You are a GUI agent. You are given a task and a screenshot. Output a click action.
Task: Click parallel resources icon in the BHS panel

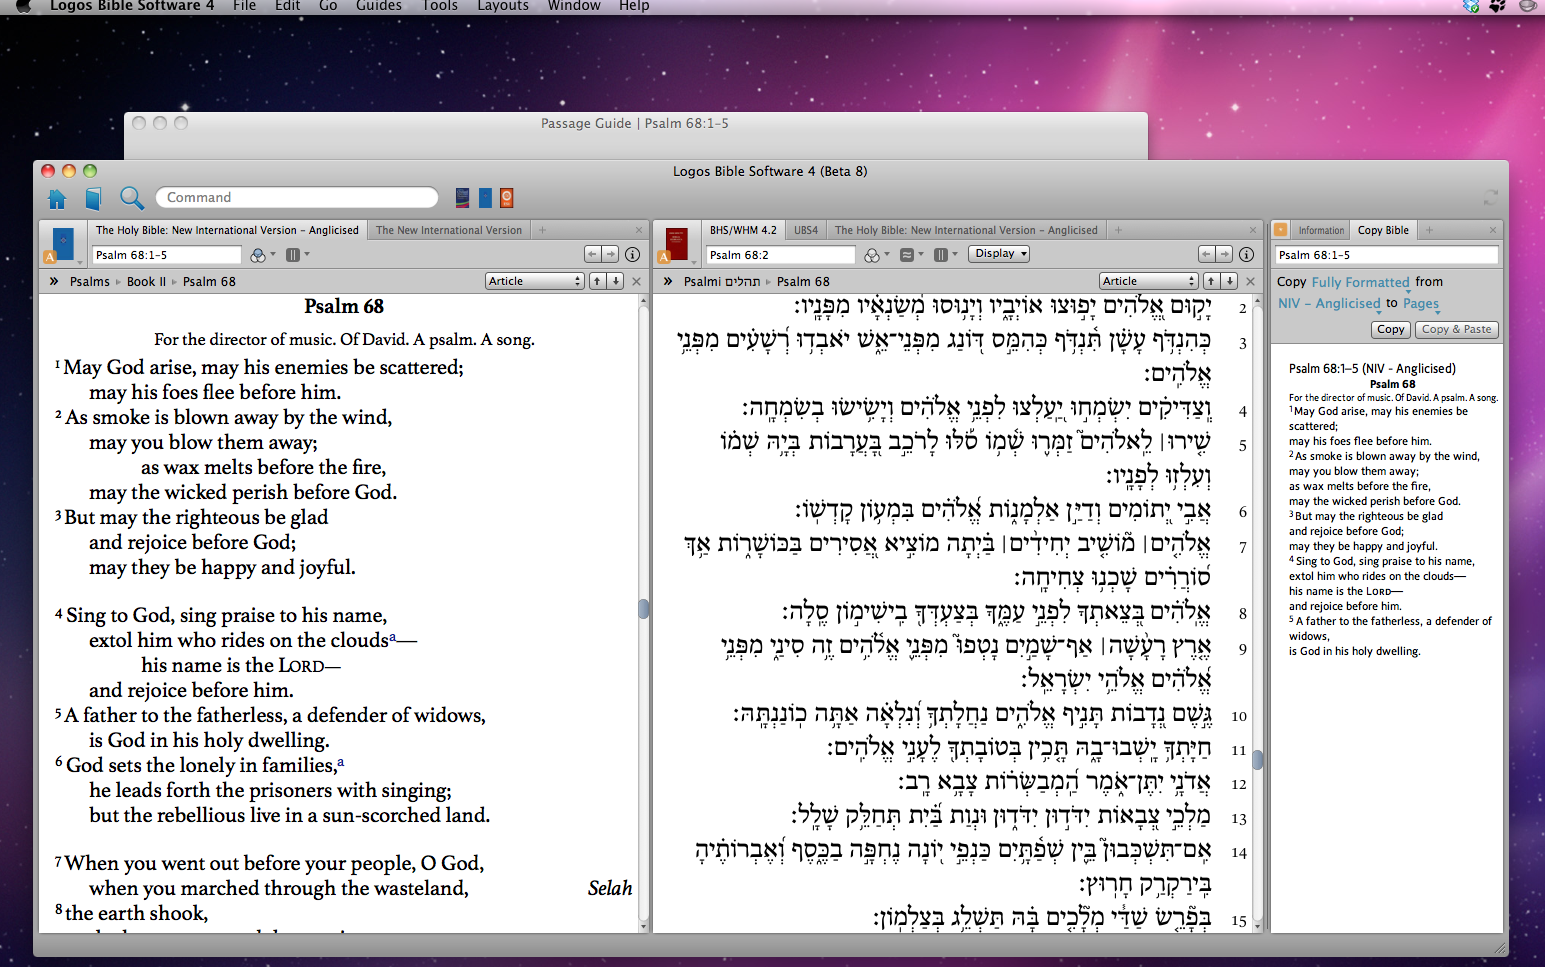coord(944,255)
